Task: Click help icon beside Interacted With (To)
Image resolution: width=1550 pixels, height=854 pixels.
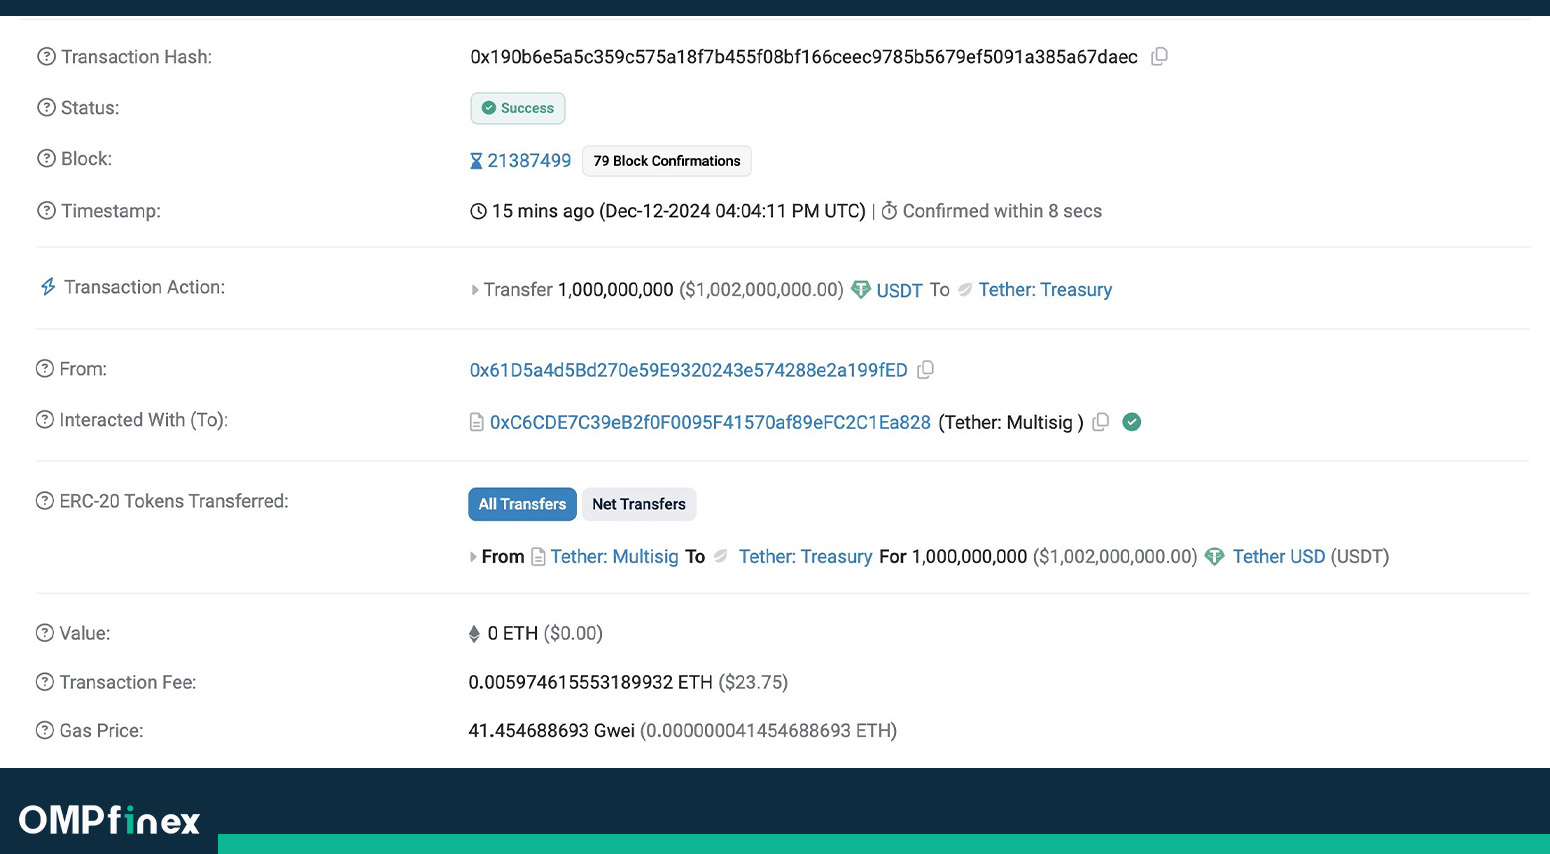Action: tap(45, 420)
